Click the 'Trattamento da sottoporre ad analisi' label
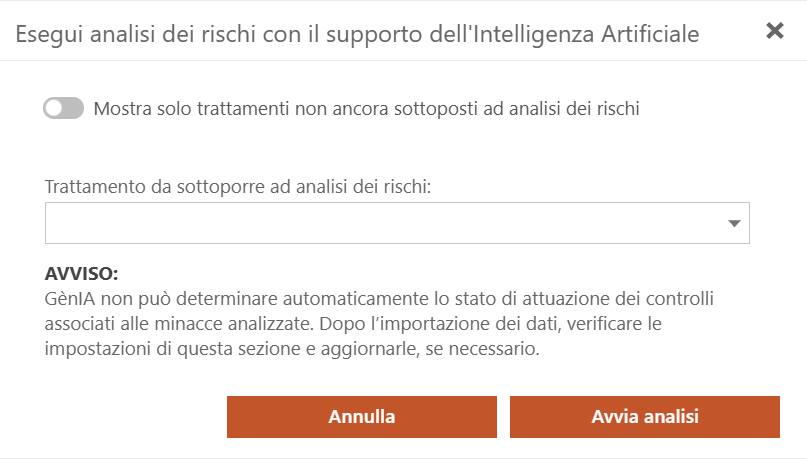Screen dimensions: 807x459 [238, 186]
